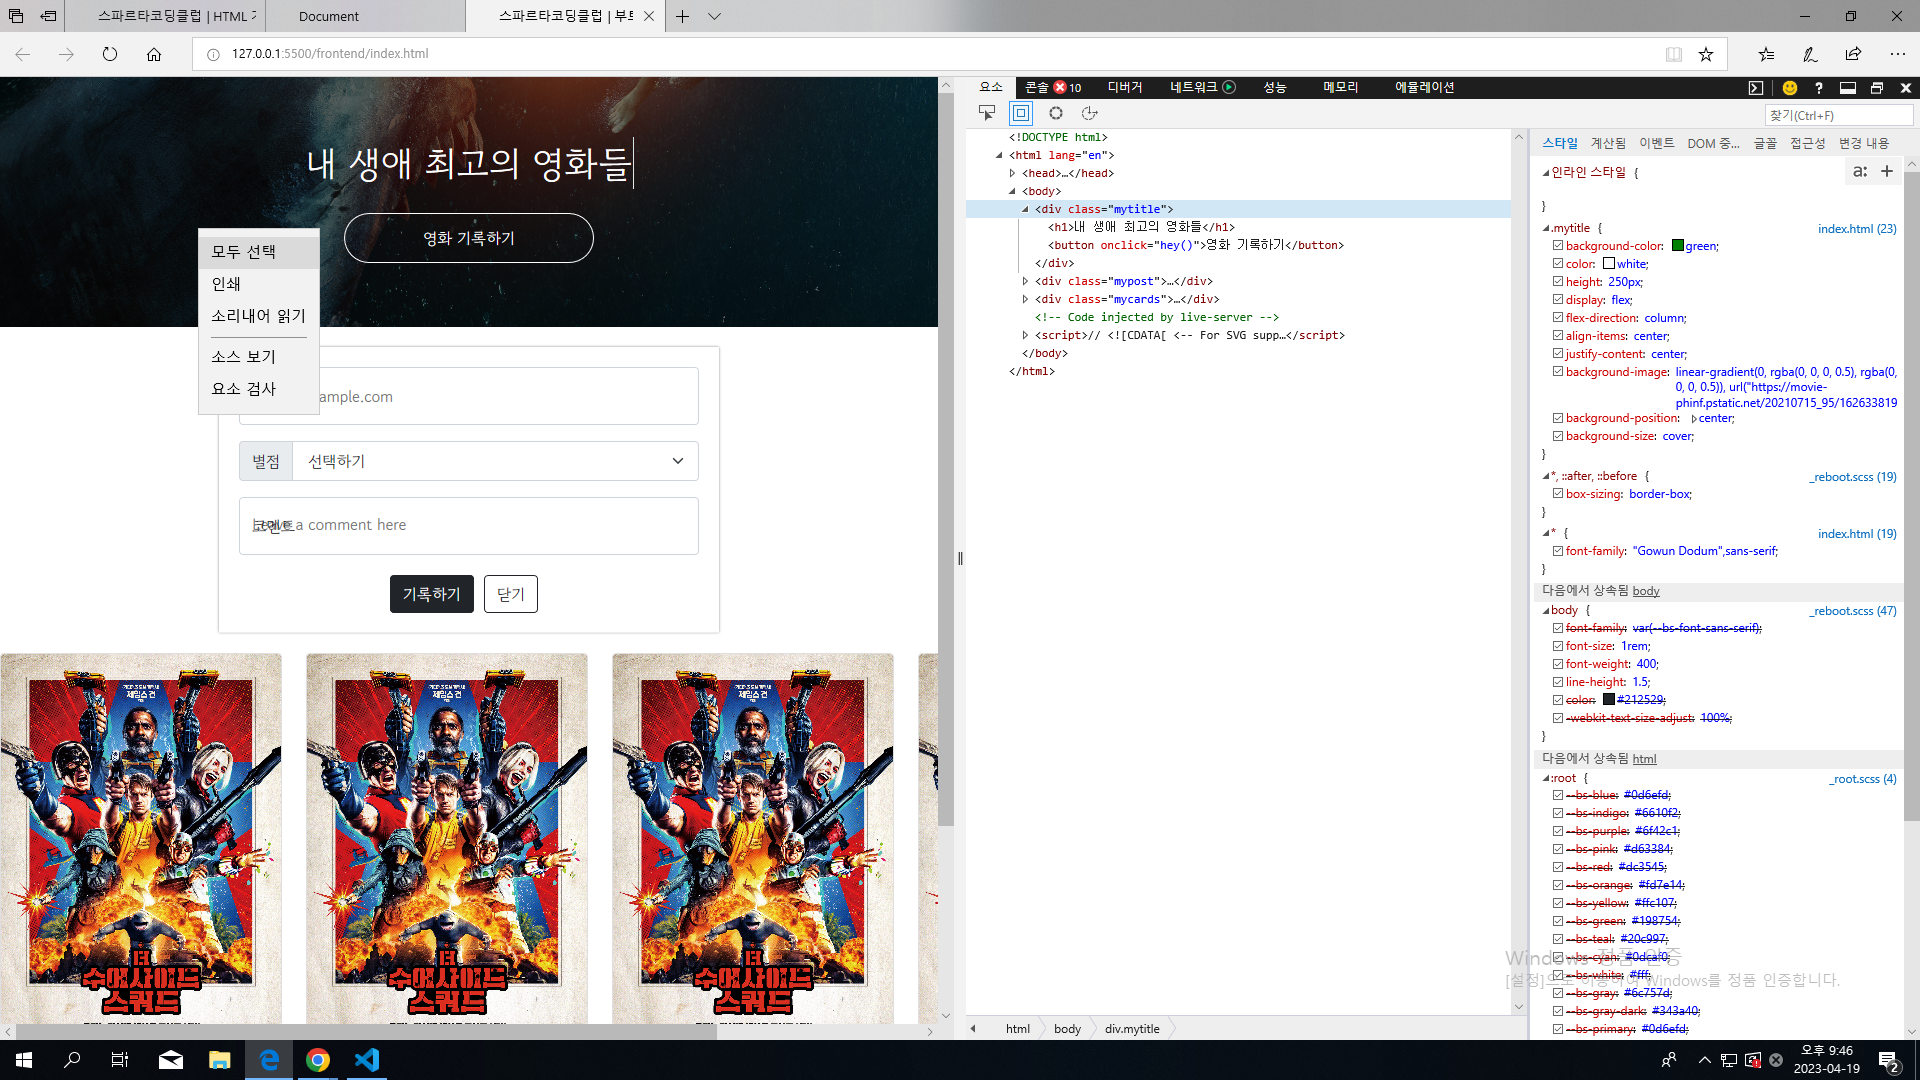
Task: Show tabs you've set aside icon
Action: (x=16, y=16)
